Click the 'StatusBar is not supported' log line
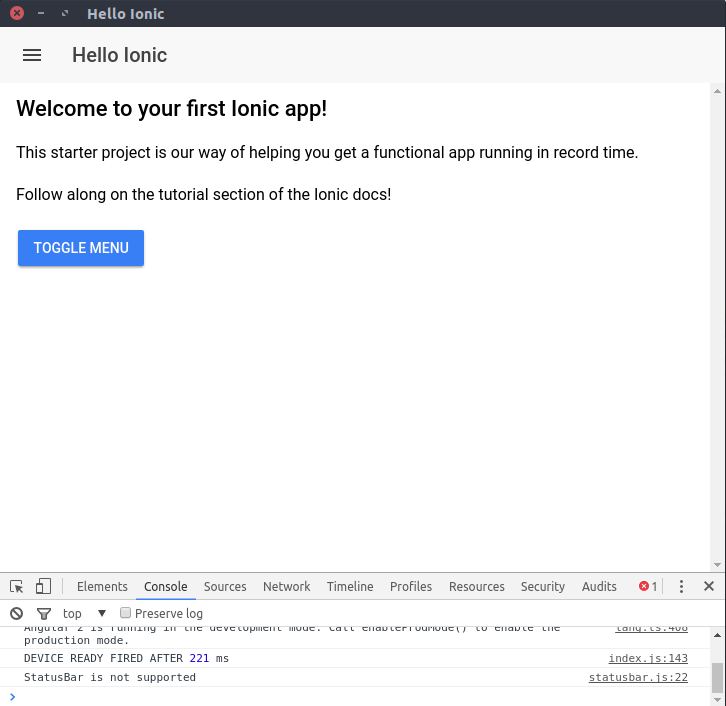The width and height of the screenshot is (726, 706). click(x=110, y=677)
